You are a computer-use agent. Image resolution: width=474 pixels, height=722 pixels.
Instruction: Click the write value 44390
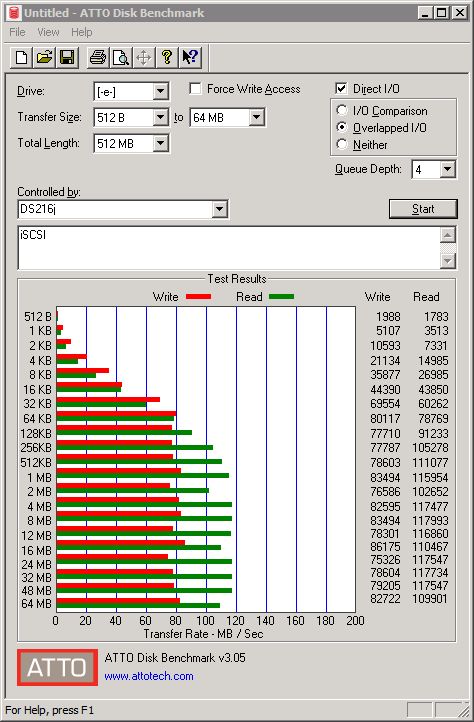(x=385, y=390)
